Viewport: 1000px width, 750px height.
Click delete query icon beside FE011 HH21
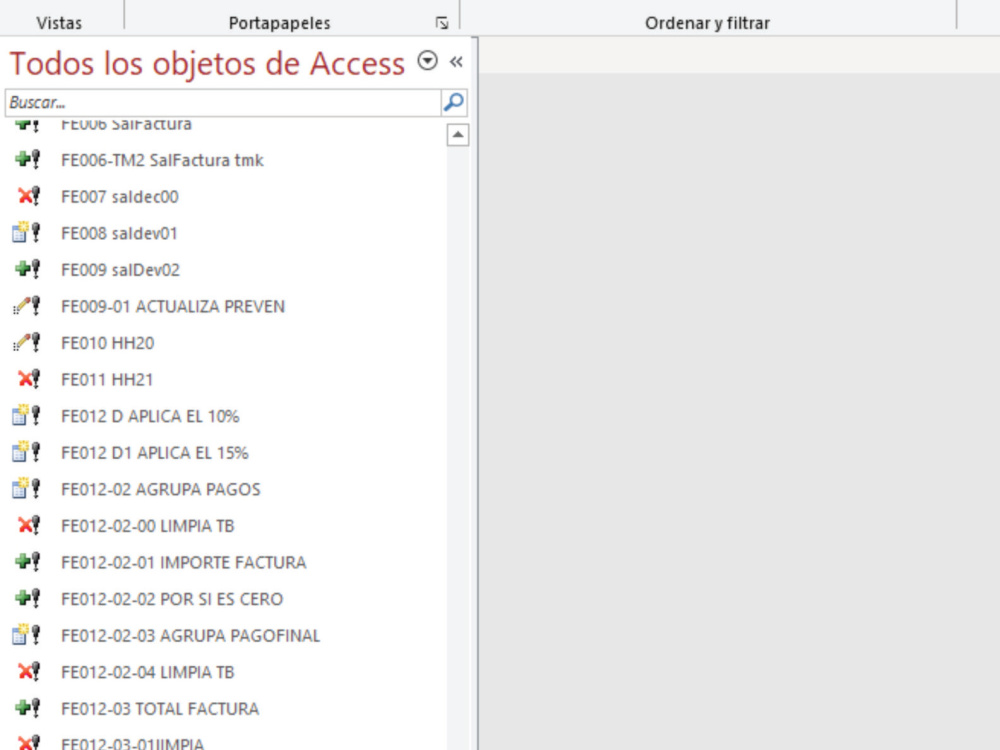[28, 379]
